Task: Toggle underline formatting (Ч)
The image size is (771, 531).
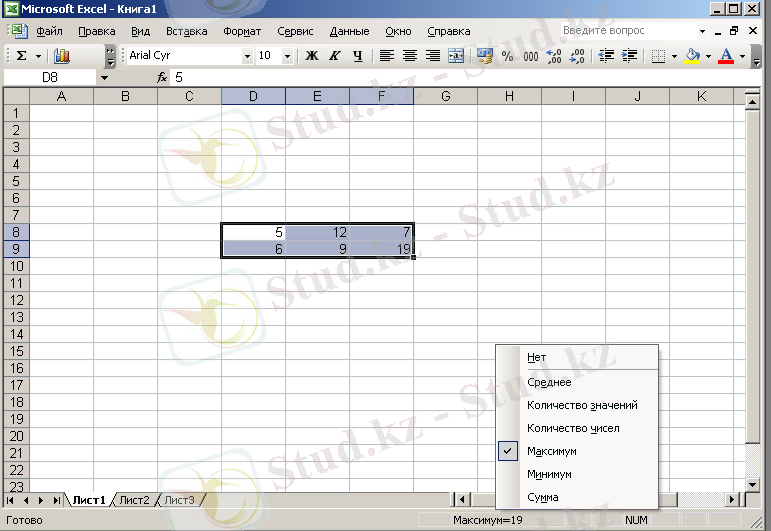Action: pos(357,56)
